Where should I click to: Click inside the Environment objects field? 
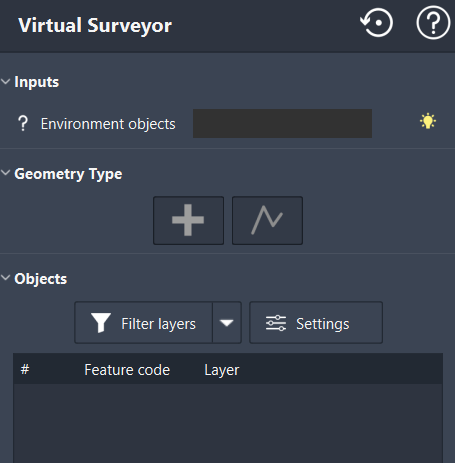point(282,123)
